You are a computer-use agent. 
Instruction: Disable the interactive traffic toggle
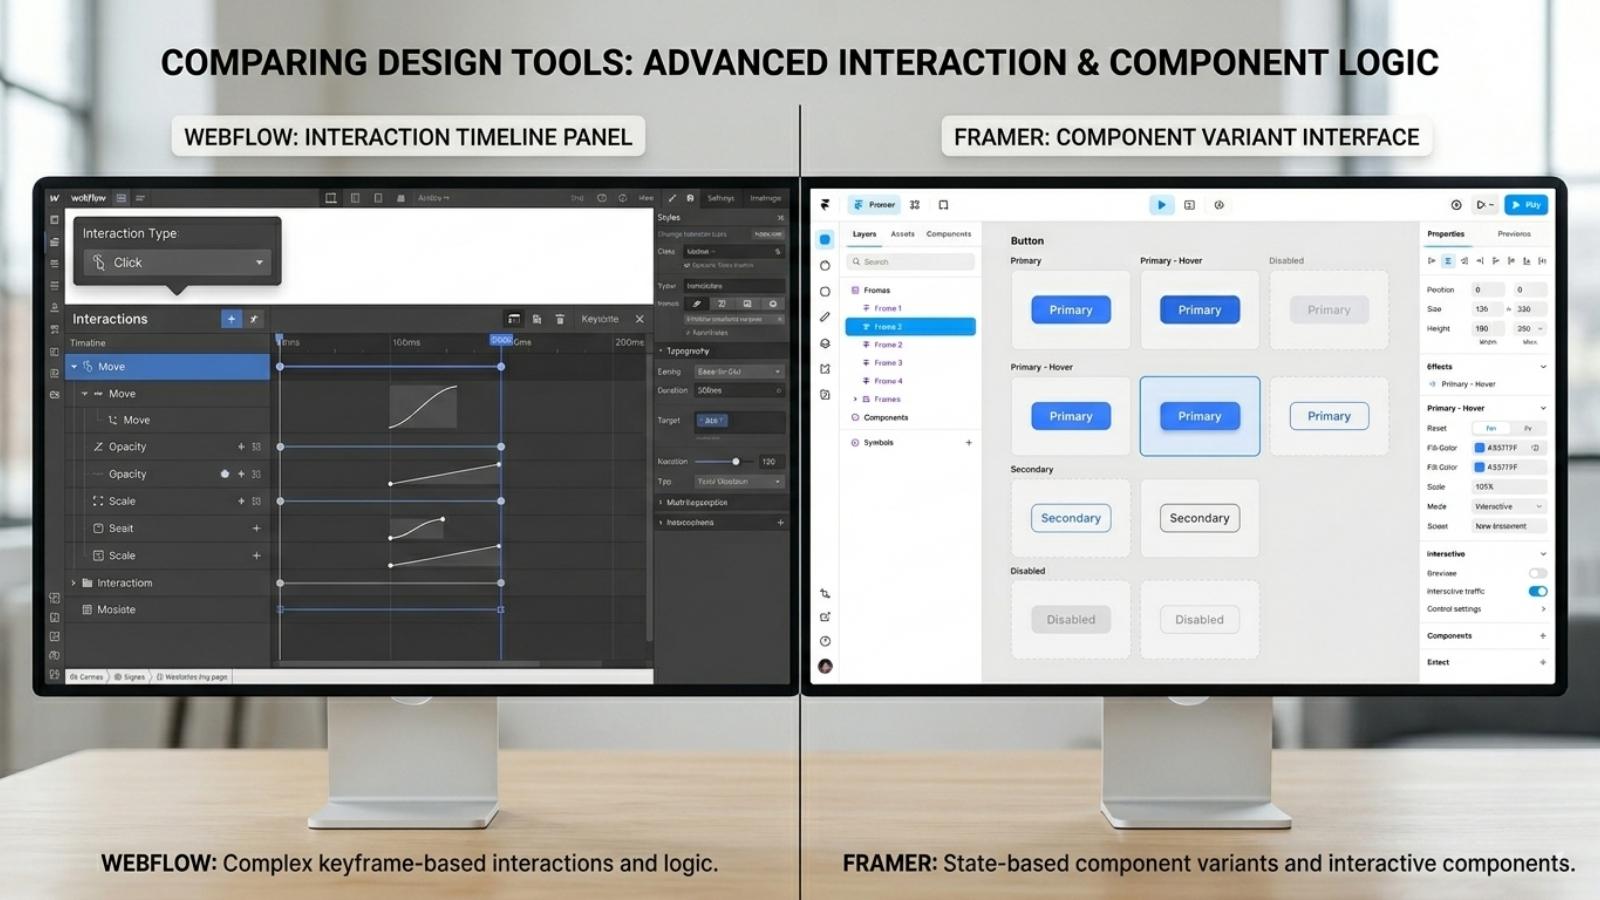pyautogui.click(x=1538, y=591)
